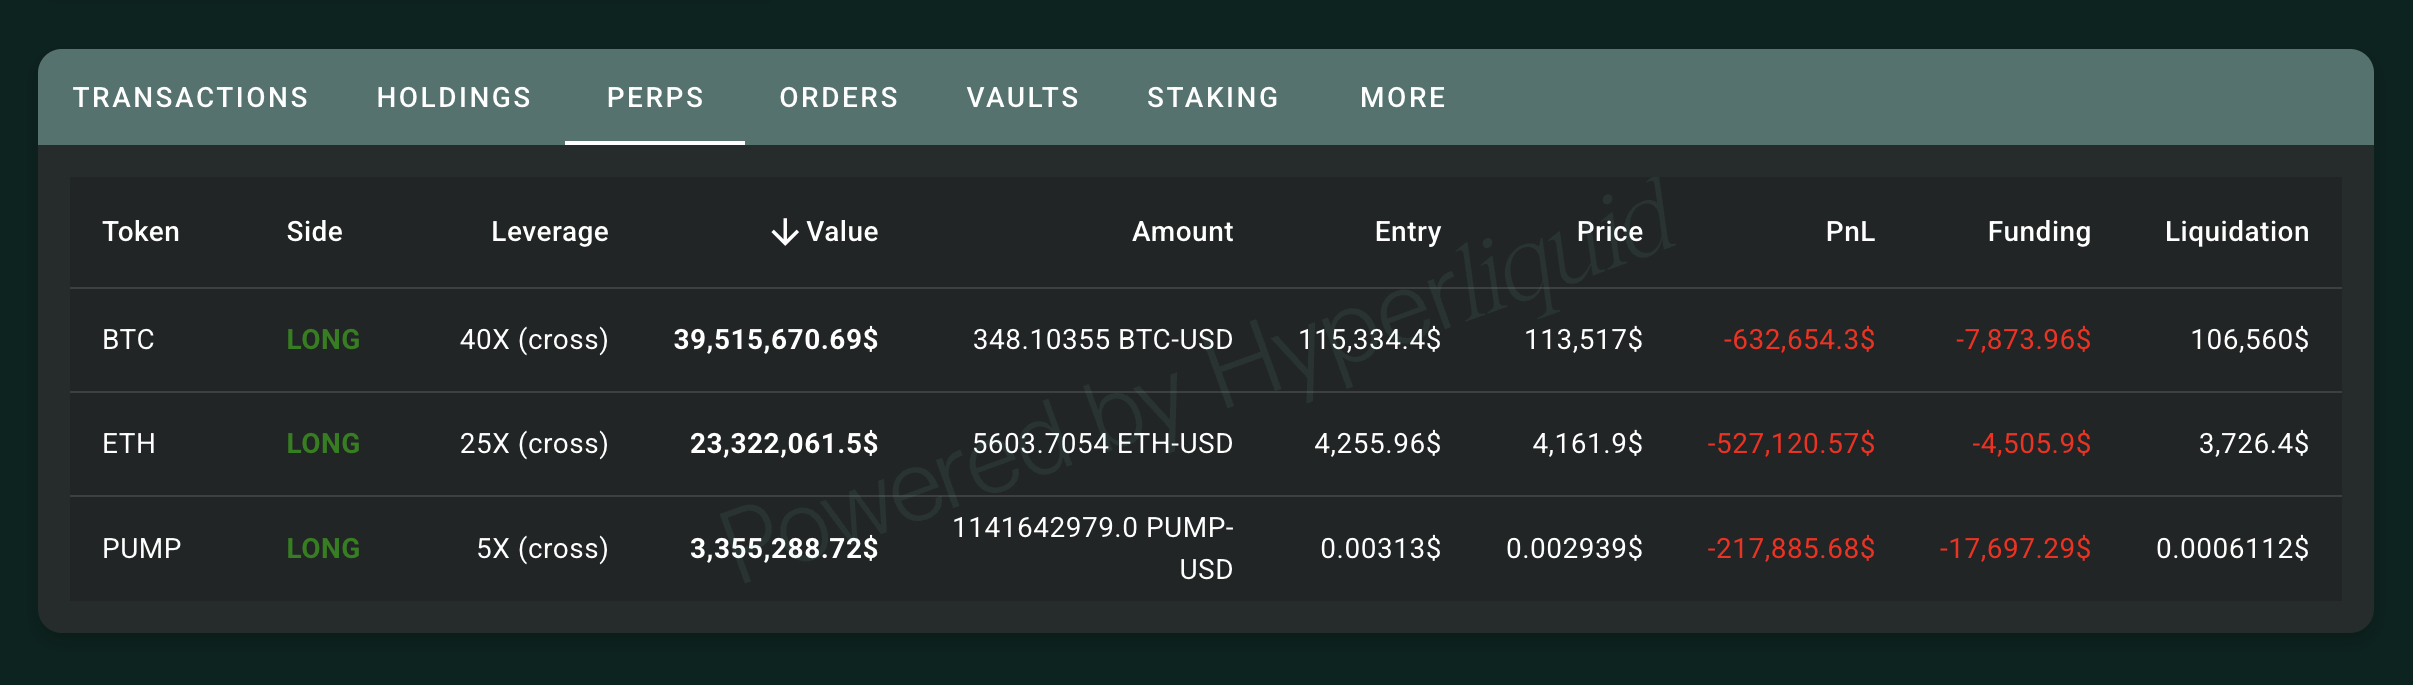Sort by the Leverage column header
The height and width of the screenshot is (685, 2413).
pos(549,232)
